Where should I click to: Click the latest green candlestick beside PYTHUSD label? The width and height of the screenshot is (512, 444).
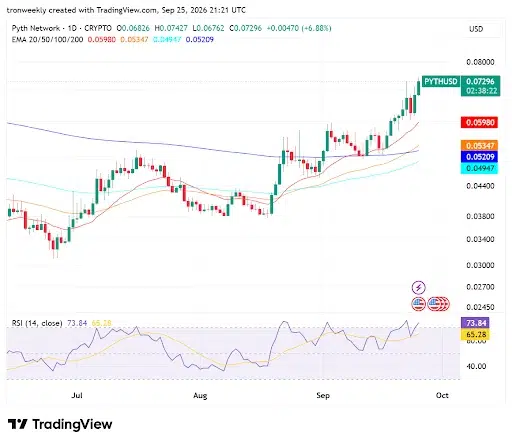click(x=419, y=87)
